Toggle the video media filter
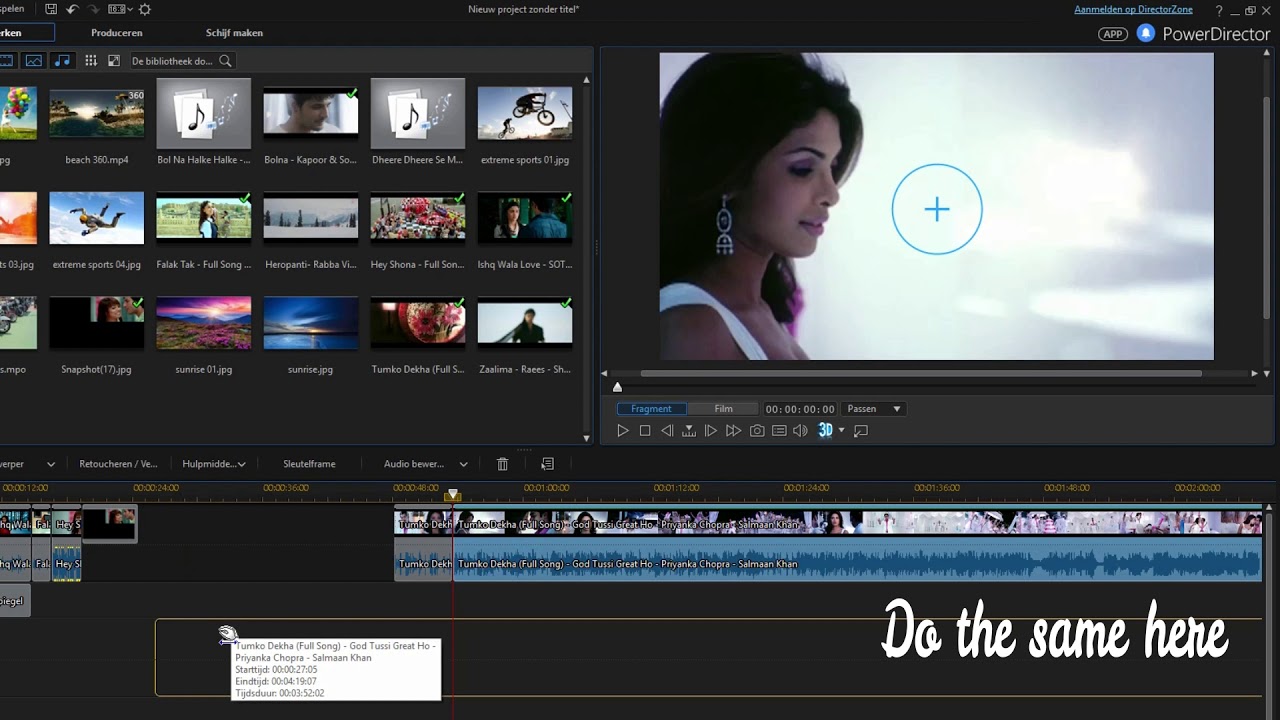This screenshot has height=720, width=1280. [6, 61]
